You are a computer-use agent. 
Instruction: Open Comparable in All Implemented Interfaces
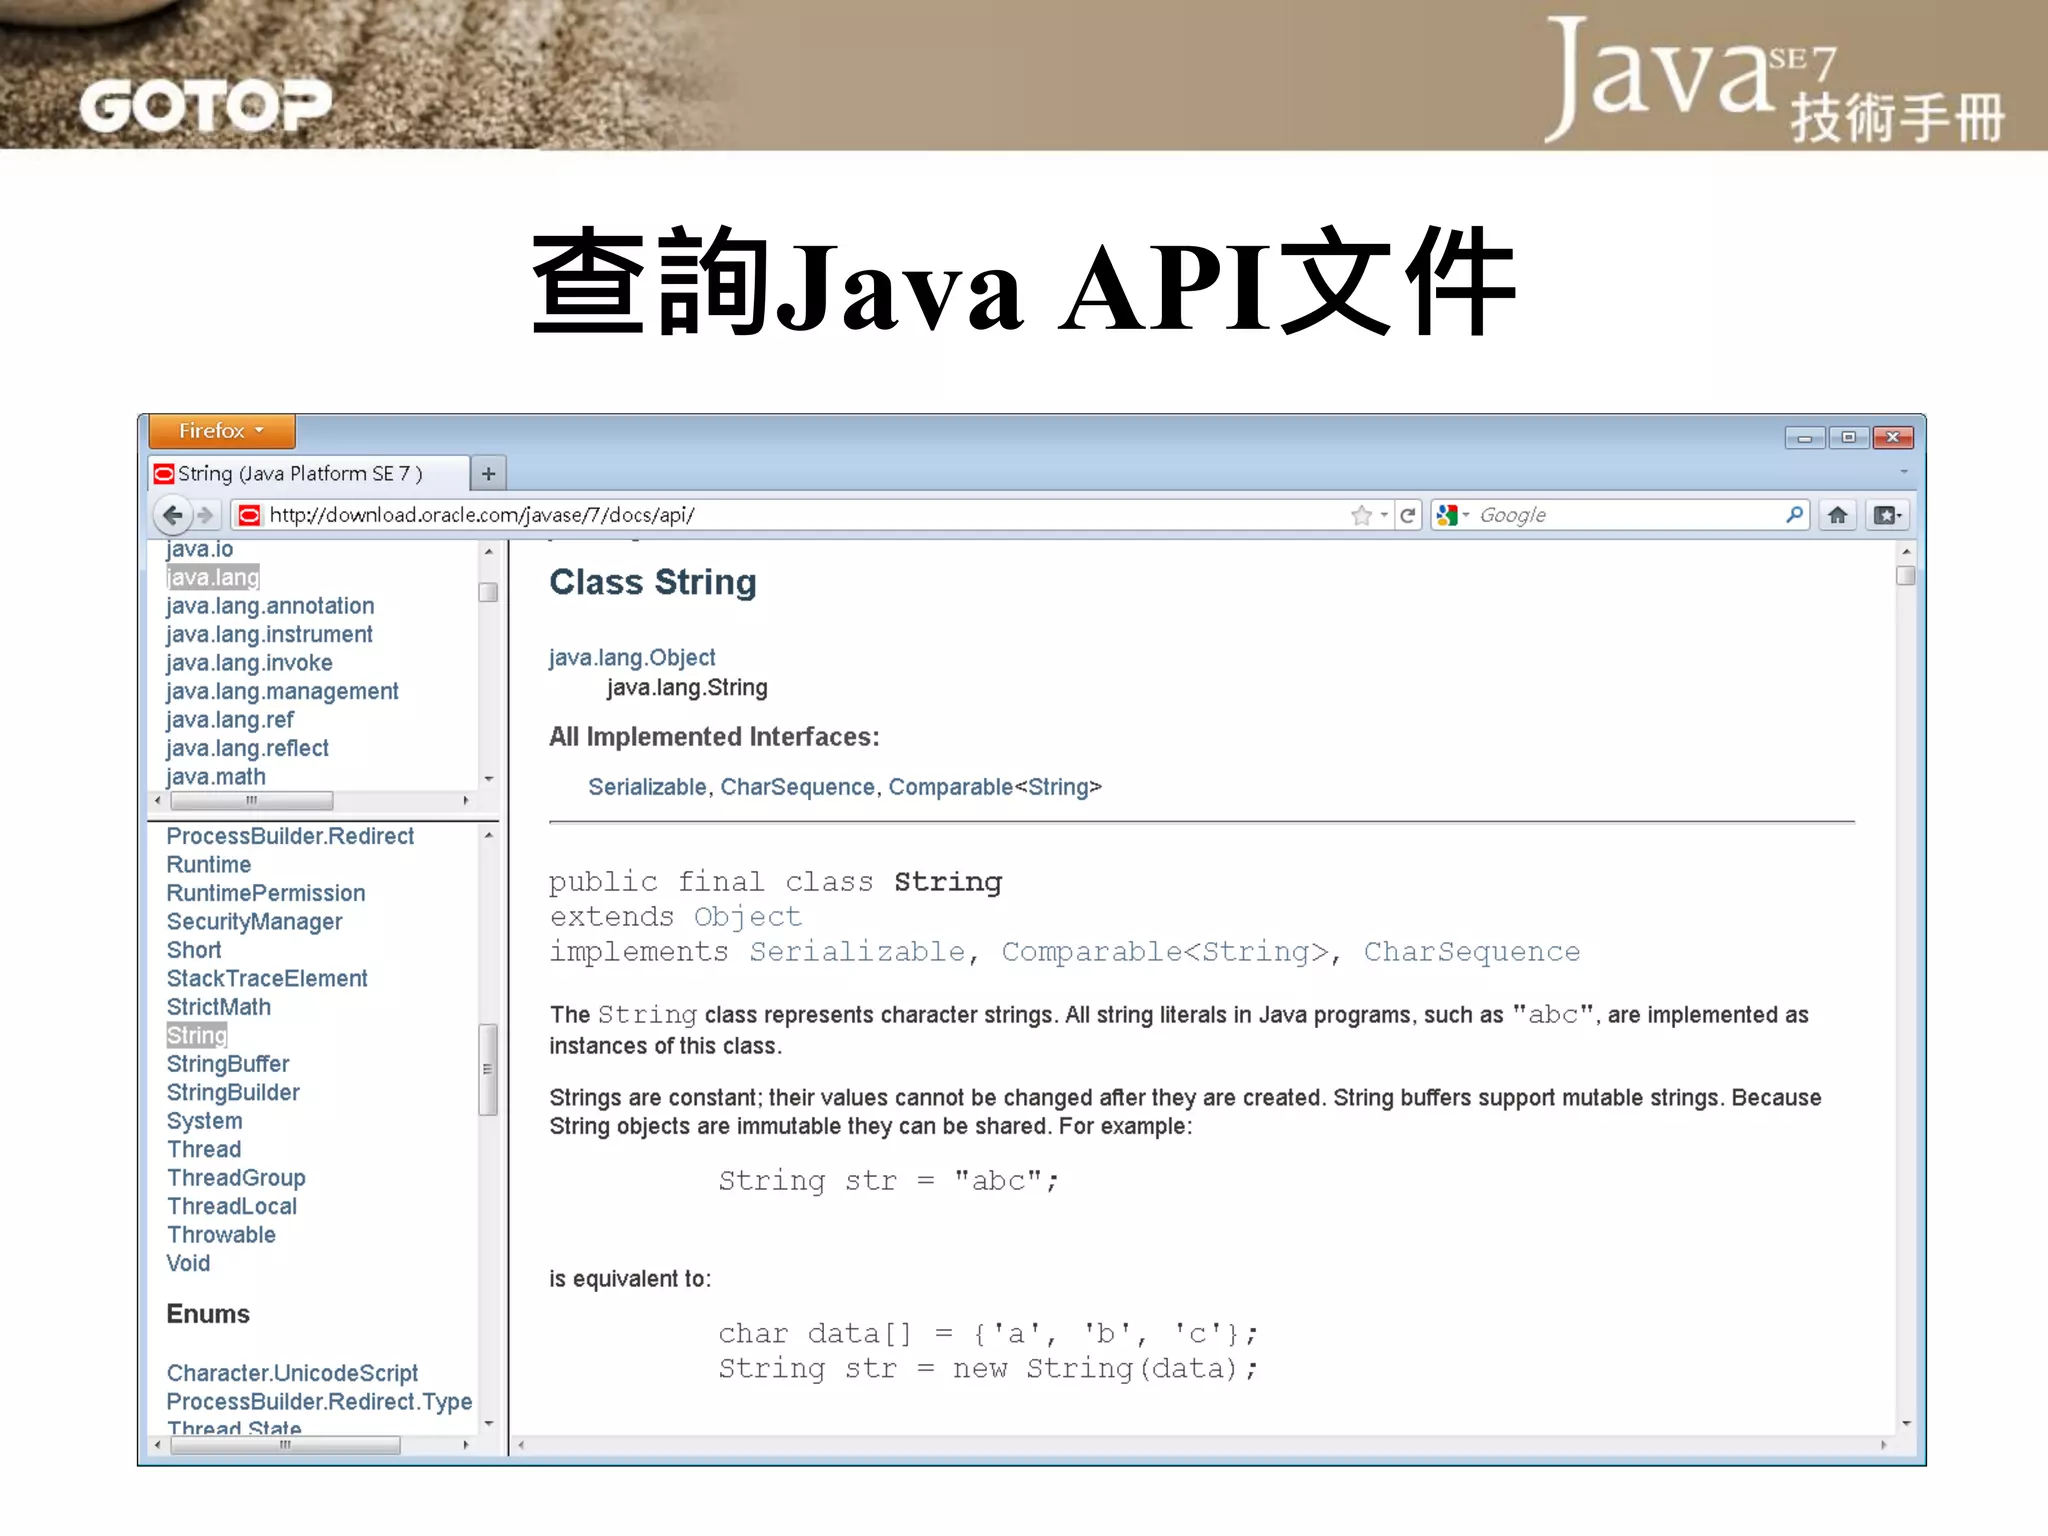pyautogui.click(x=950, y=788)
